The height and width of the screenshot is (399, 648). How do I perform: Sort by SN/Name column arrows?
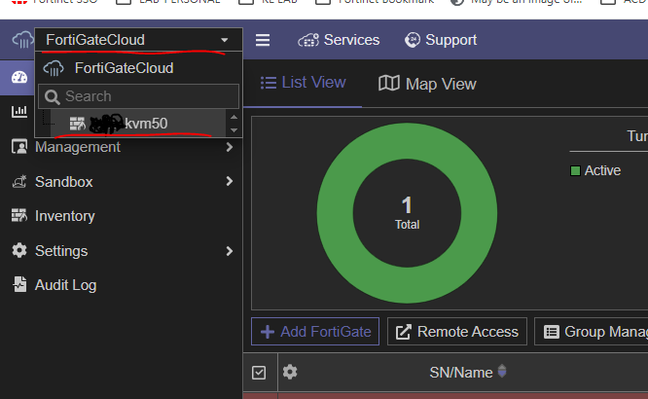tap(502, 371)
